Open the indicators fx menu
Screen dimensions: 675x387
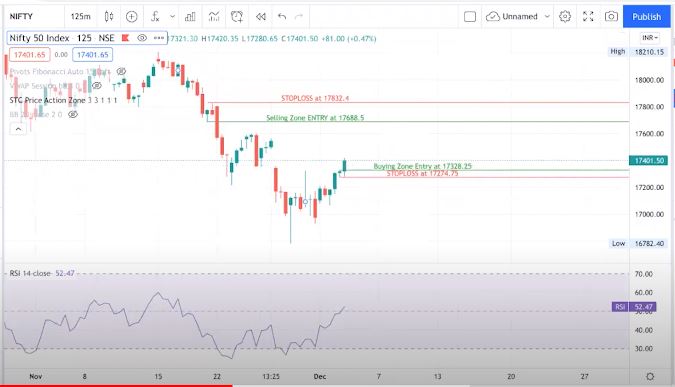click(155, 17)
